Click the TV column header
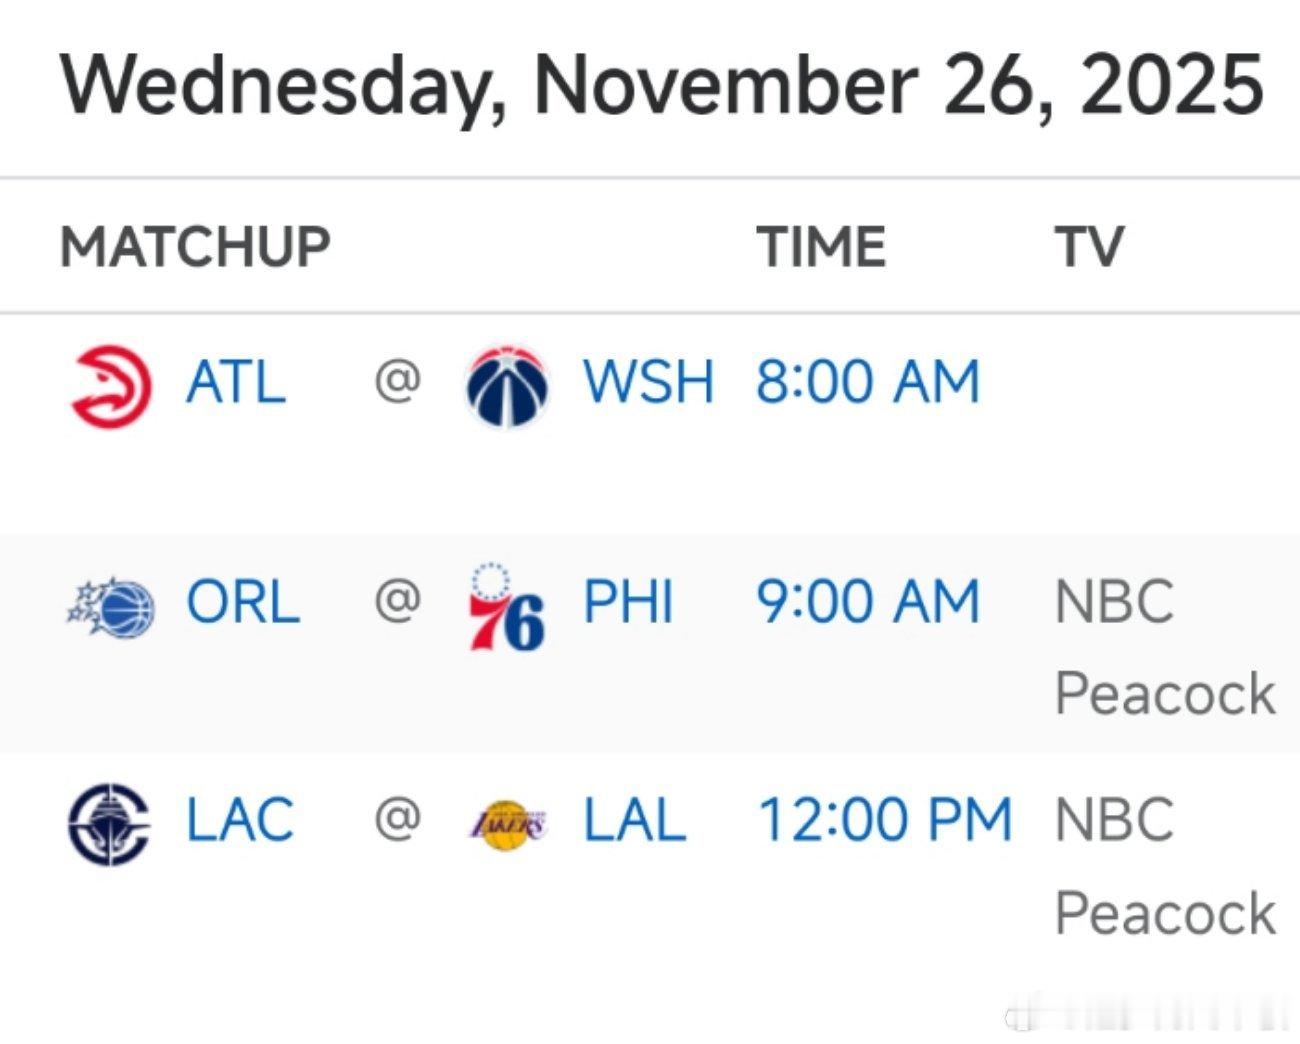Image resolution: width=1300 pixels, height=1044 pixels. click(x=1089, y=247)
